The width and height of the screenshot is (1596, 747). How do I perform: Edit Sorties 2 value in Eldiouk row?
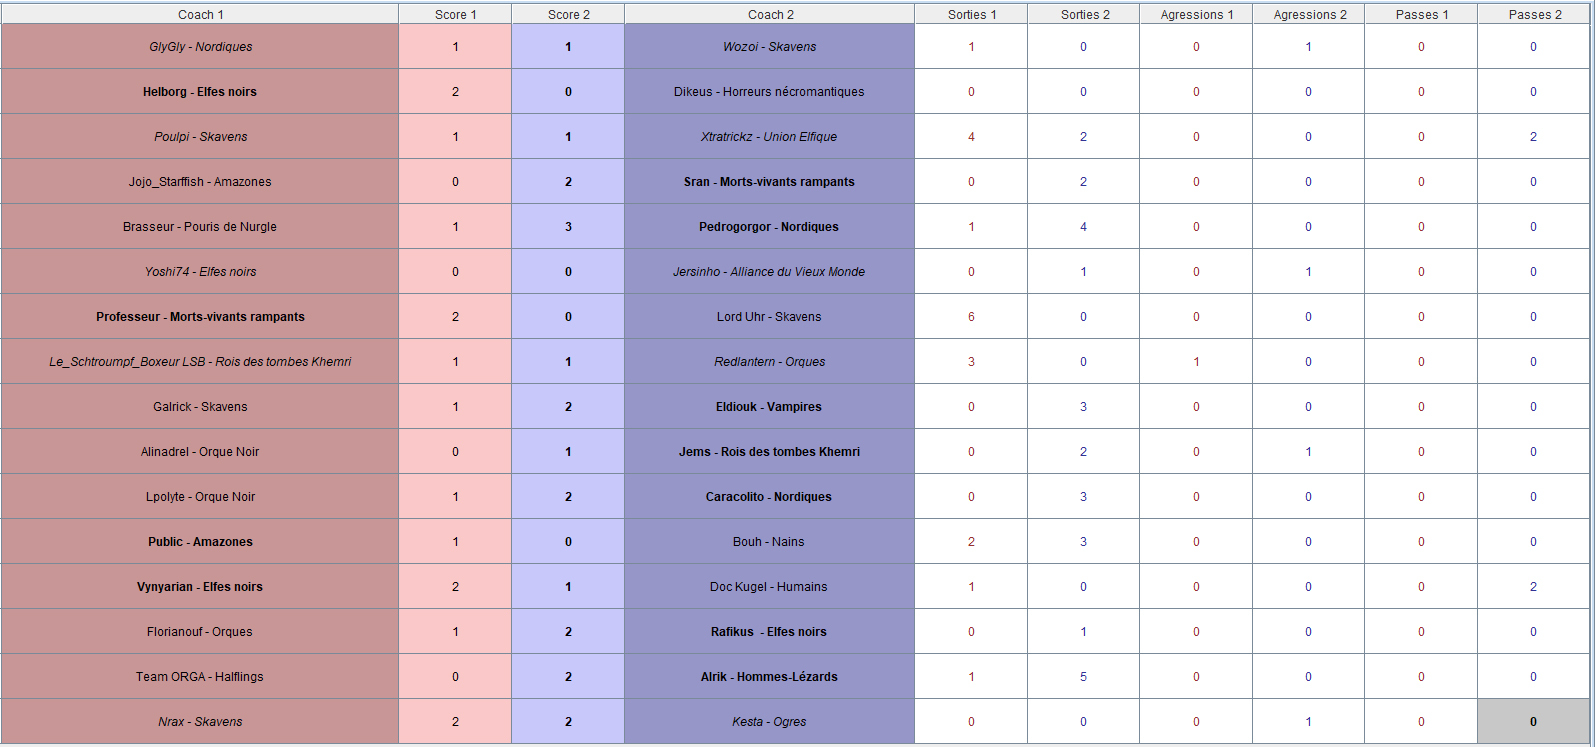1084,407
